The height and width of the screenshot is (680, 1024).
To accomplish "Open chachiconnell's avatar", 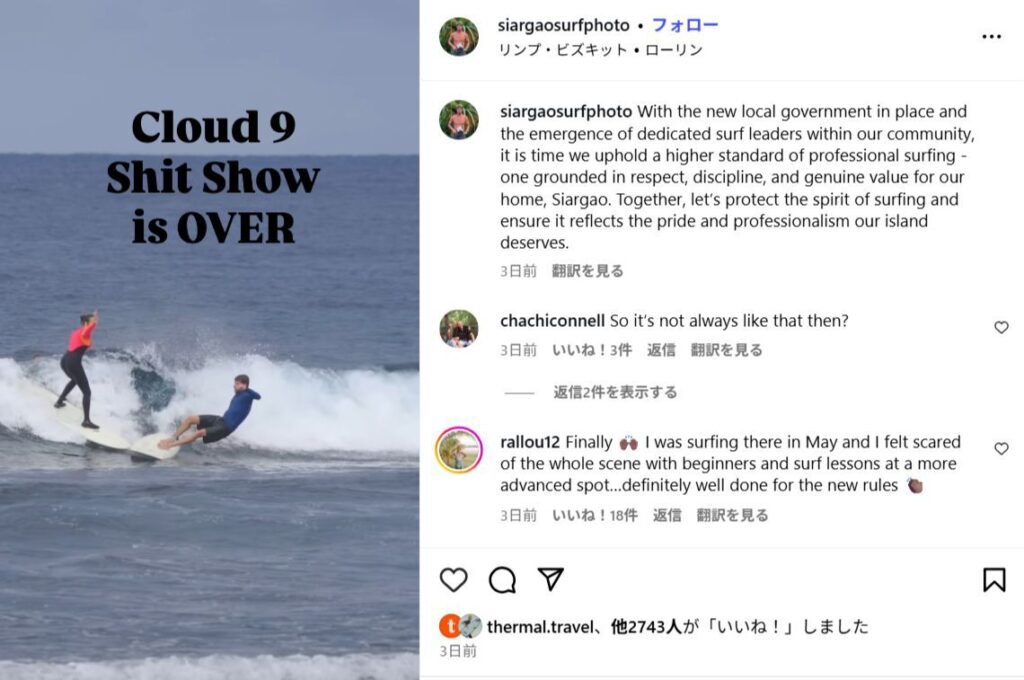I will (x=458, y=329).
